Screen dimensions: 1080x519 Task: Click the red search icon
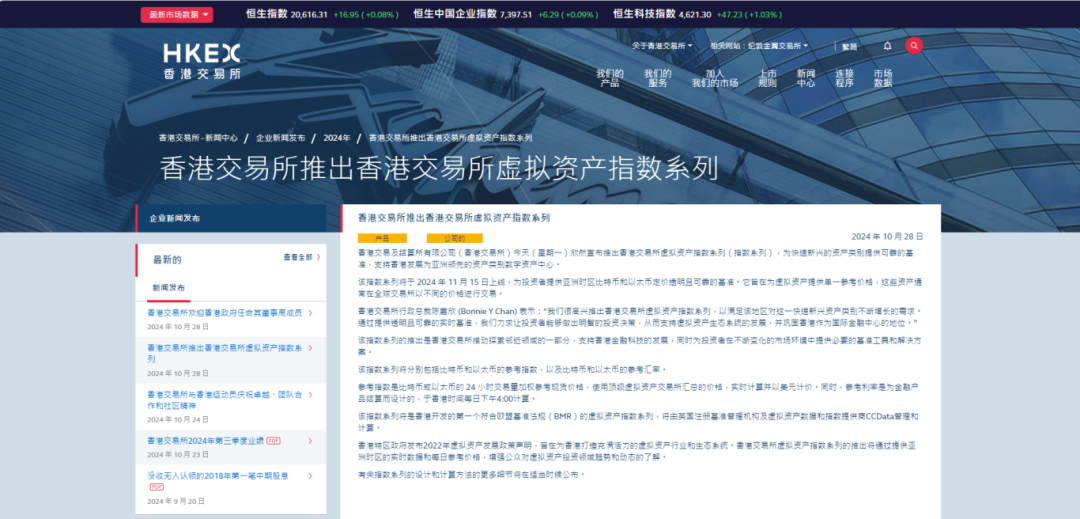click(914, 45)
